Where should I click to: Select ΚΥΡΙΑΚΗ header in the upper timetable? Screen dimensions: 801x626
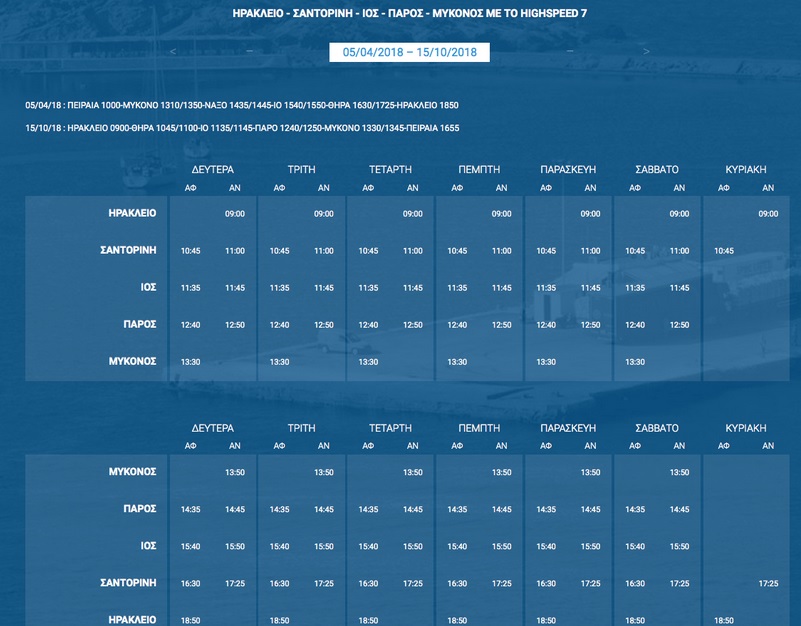click(x=746, y=170)
